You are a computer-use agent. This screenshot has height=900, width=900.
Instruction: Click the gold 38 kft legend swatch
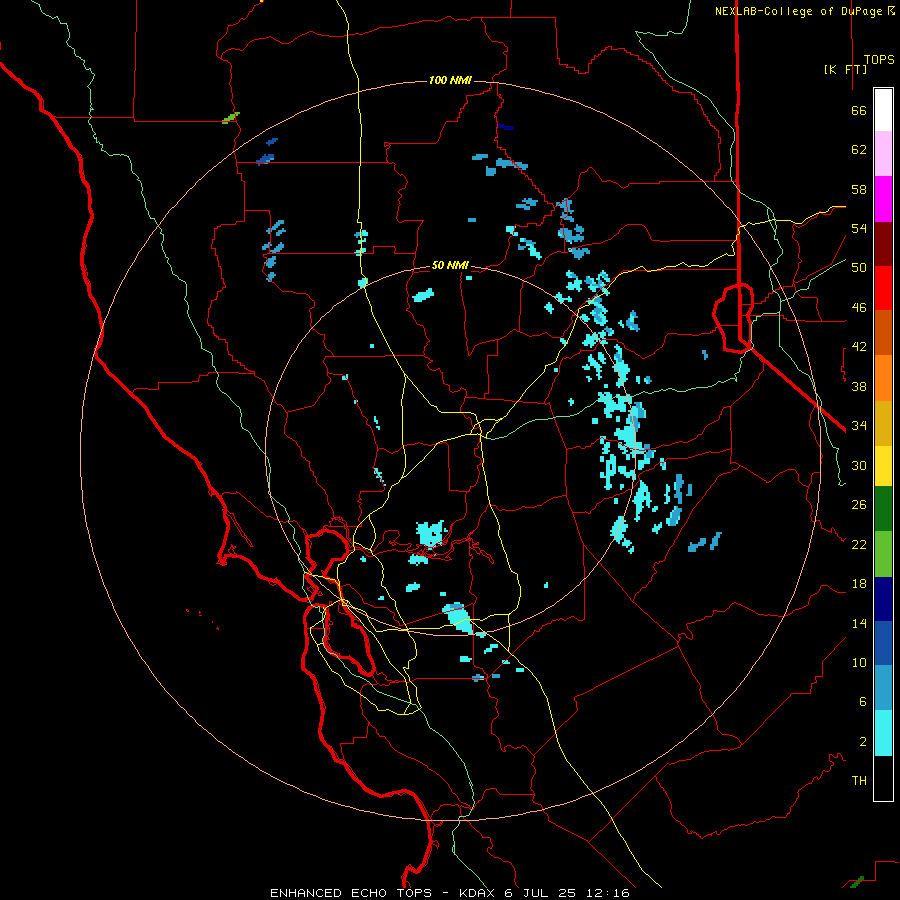[883, 422]
